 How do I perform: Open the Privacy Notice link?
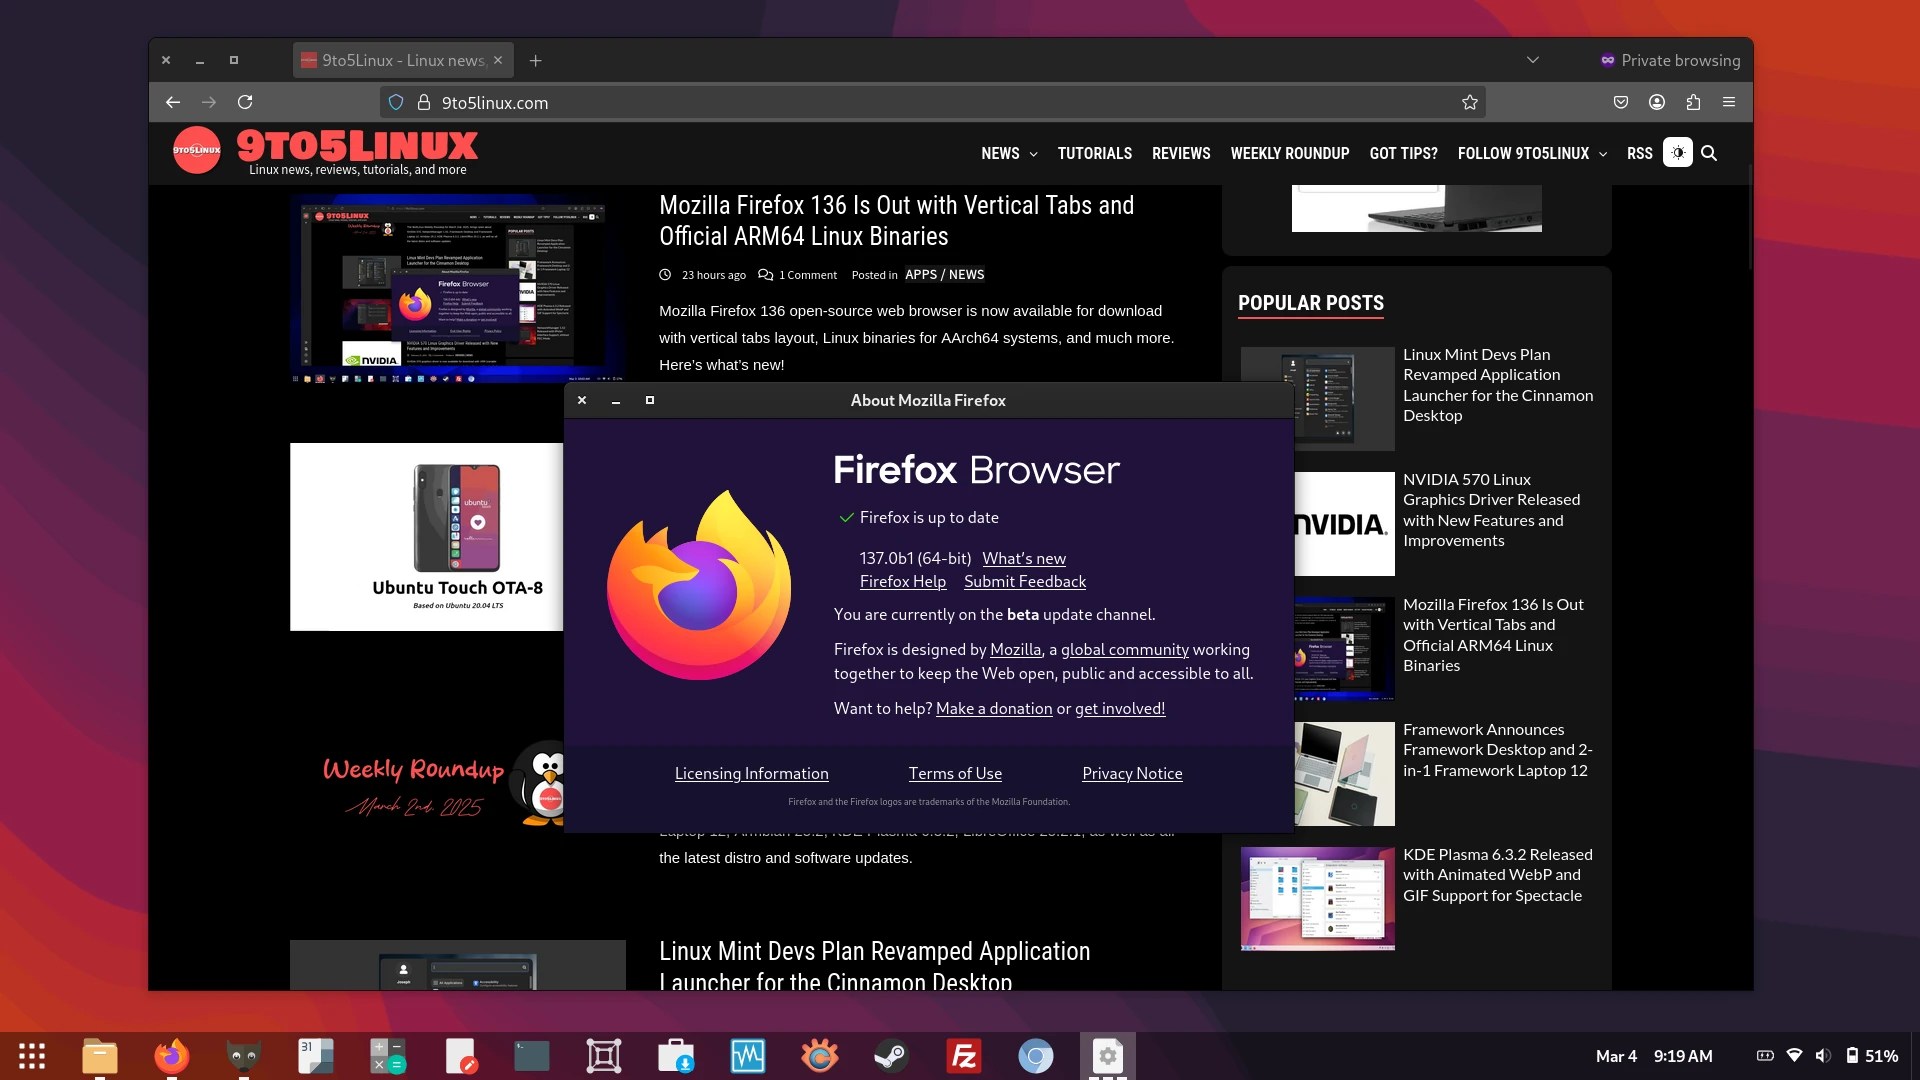tap(1131, 773)
